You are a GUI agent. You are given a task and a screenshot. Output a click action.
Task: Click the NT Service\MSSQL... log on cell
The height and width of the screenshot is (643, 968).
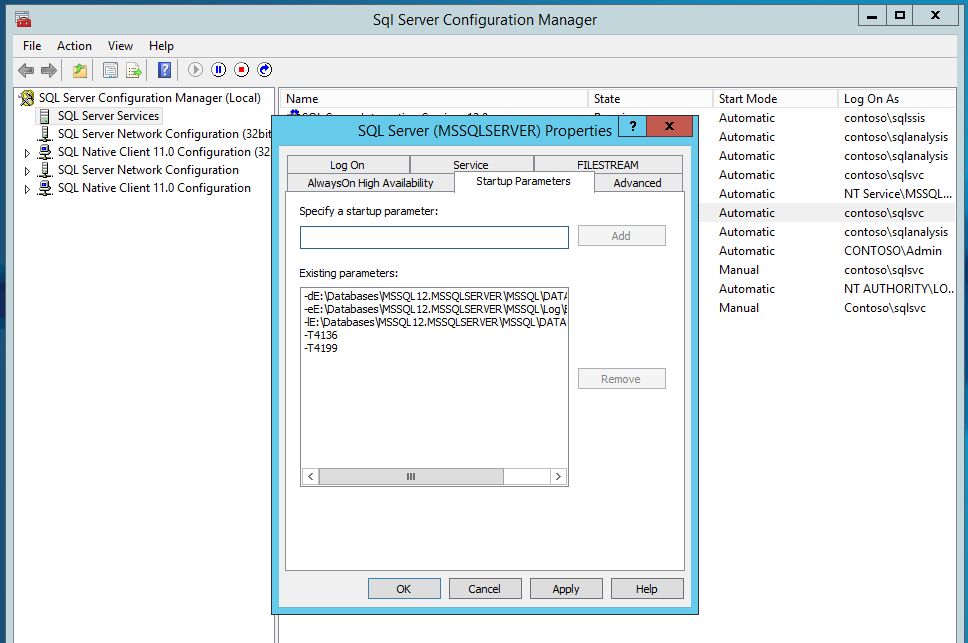[898, 194]
